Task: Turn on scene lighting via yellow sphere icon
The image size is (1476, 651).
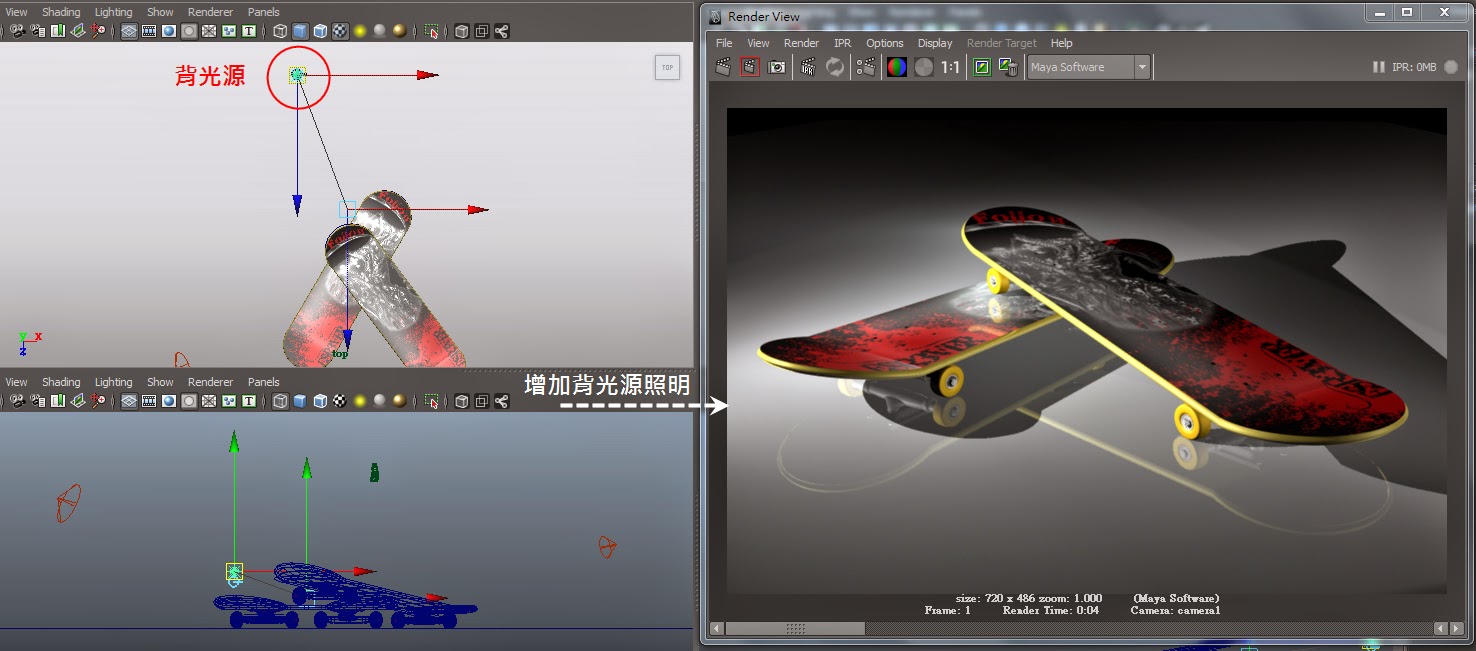Action: [x=359, y=31]
